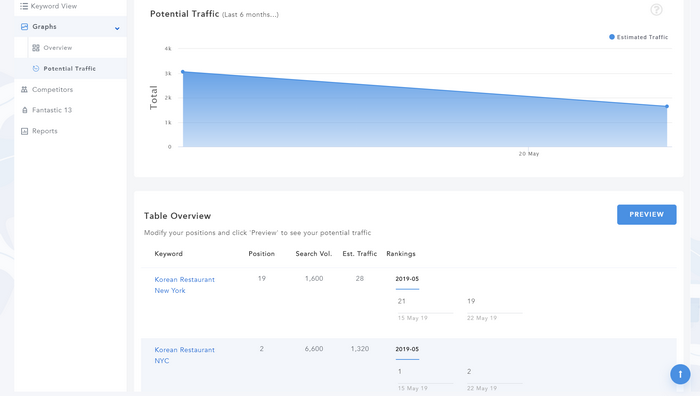Click estimated traffic value 1,320
700x396 pixels.
[x=360, y=349]
